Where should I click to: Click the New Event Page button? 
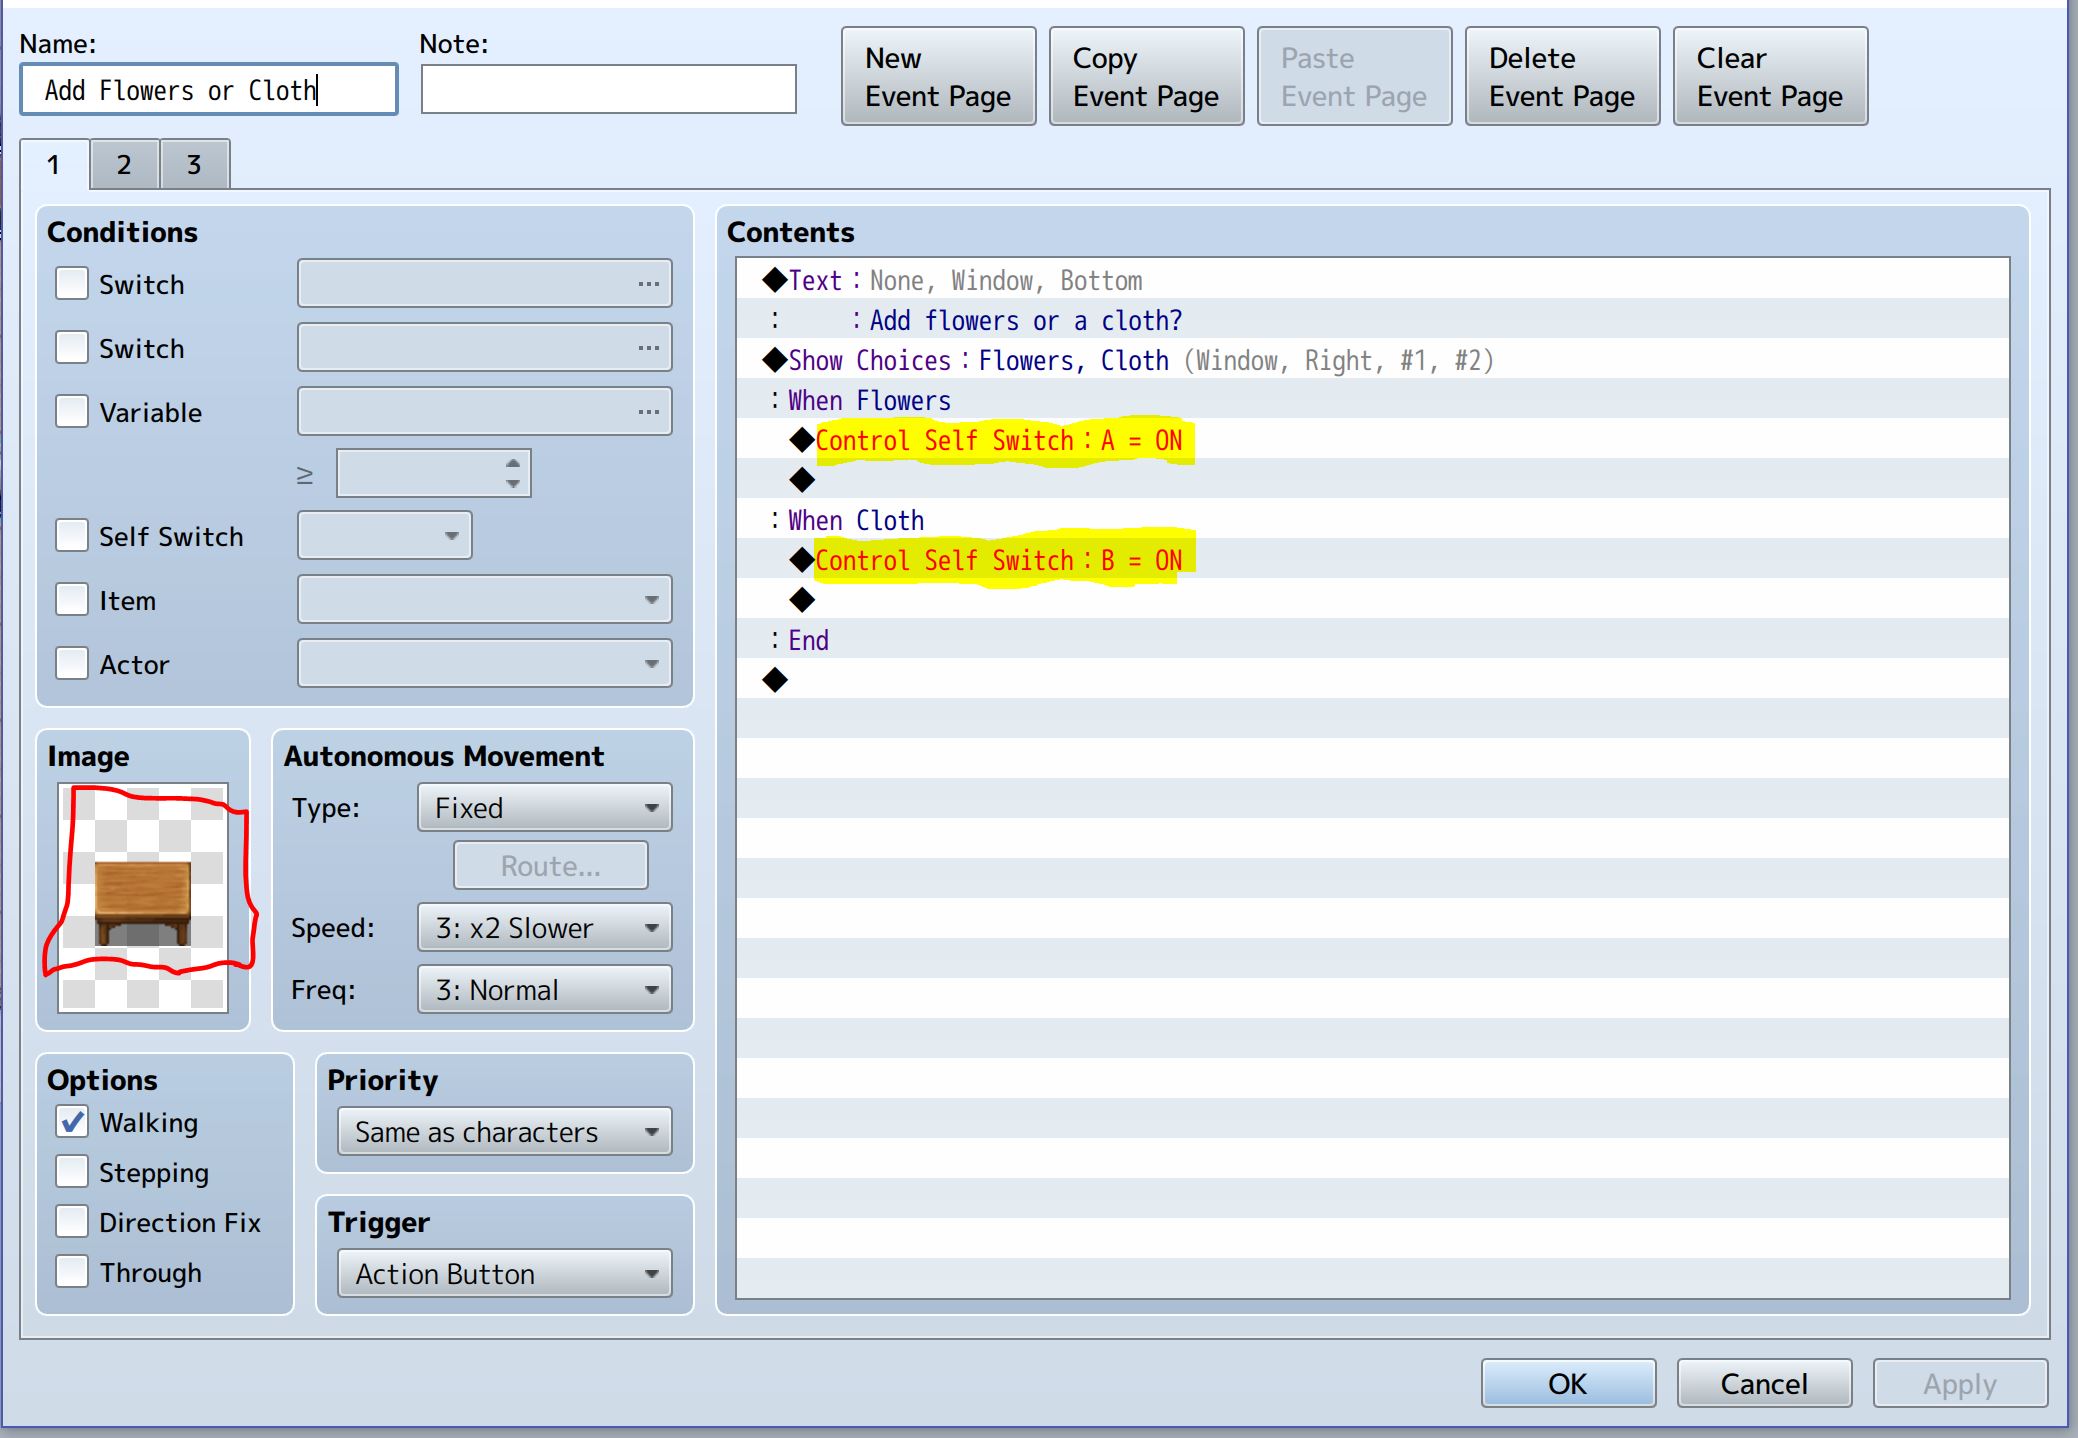[938, 77]
